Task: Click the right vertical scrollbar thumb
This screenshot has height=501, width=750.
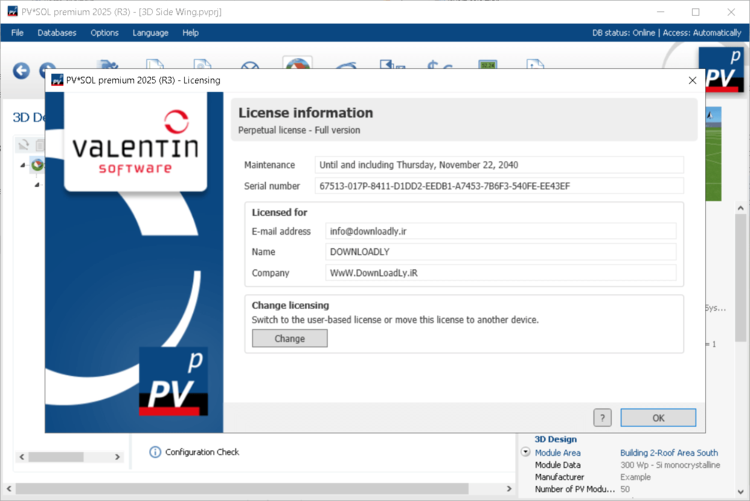Action: coord(740,278)
